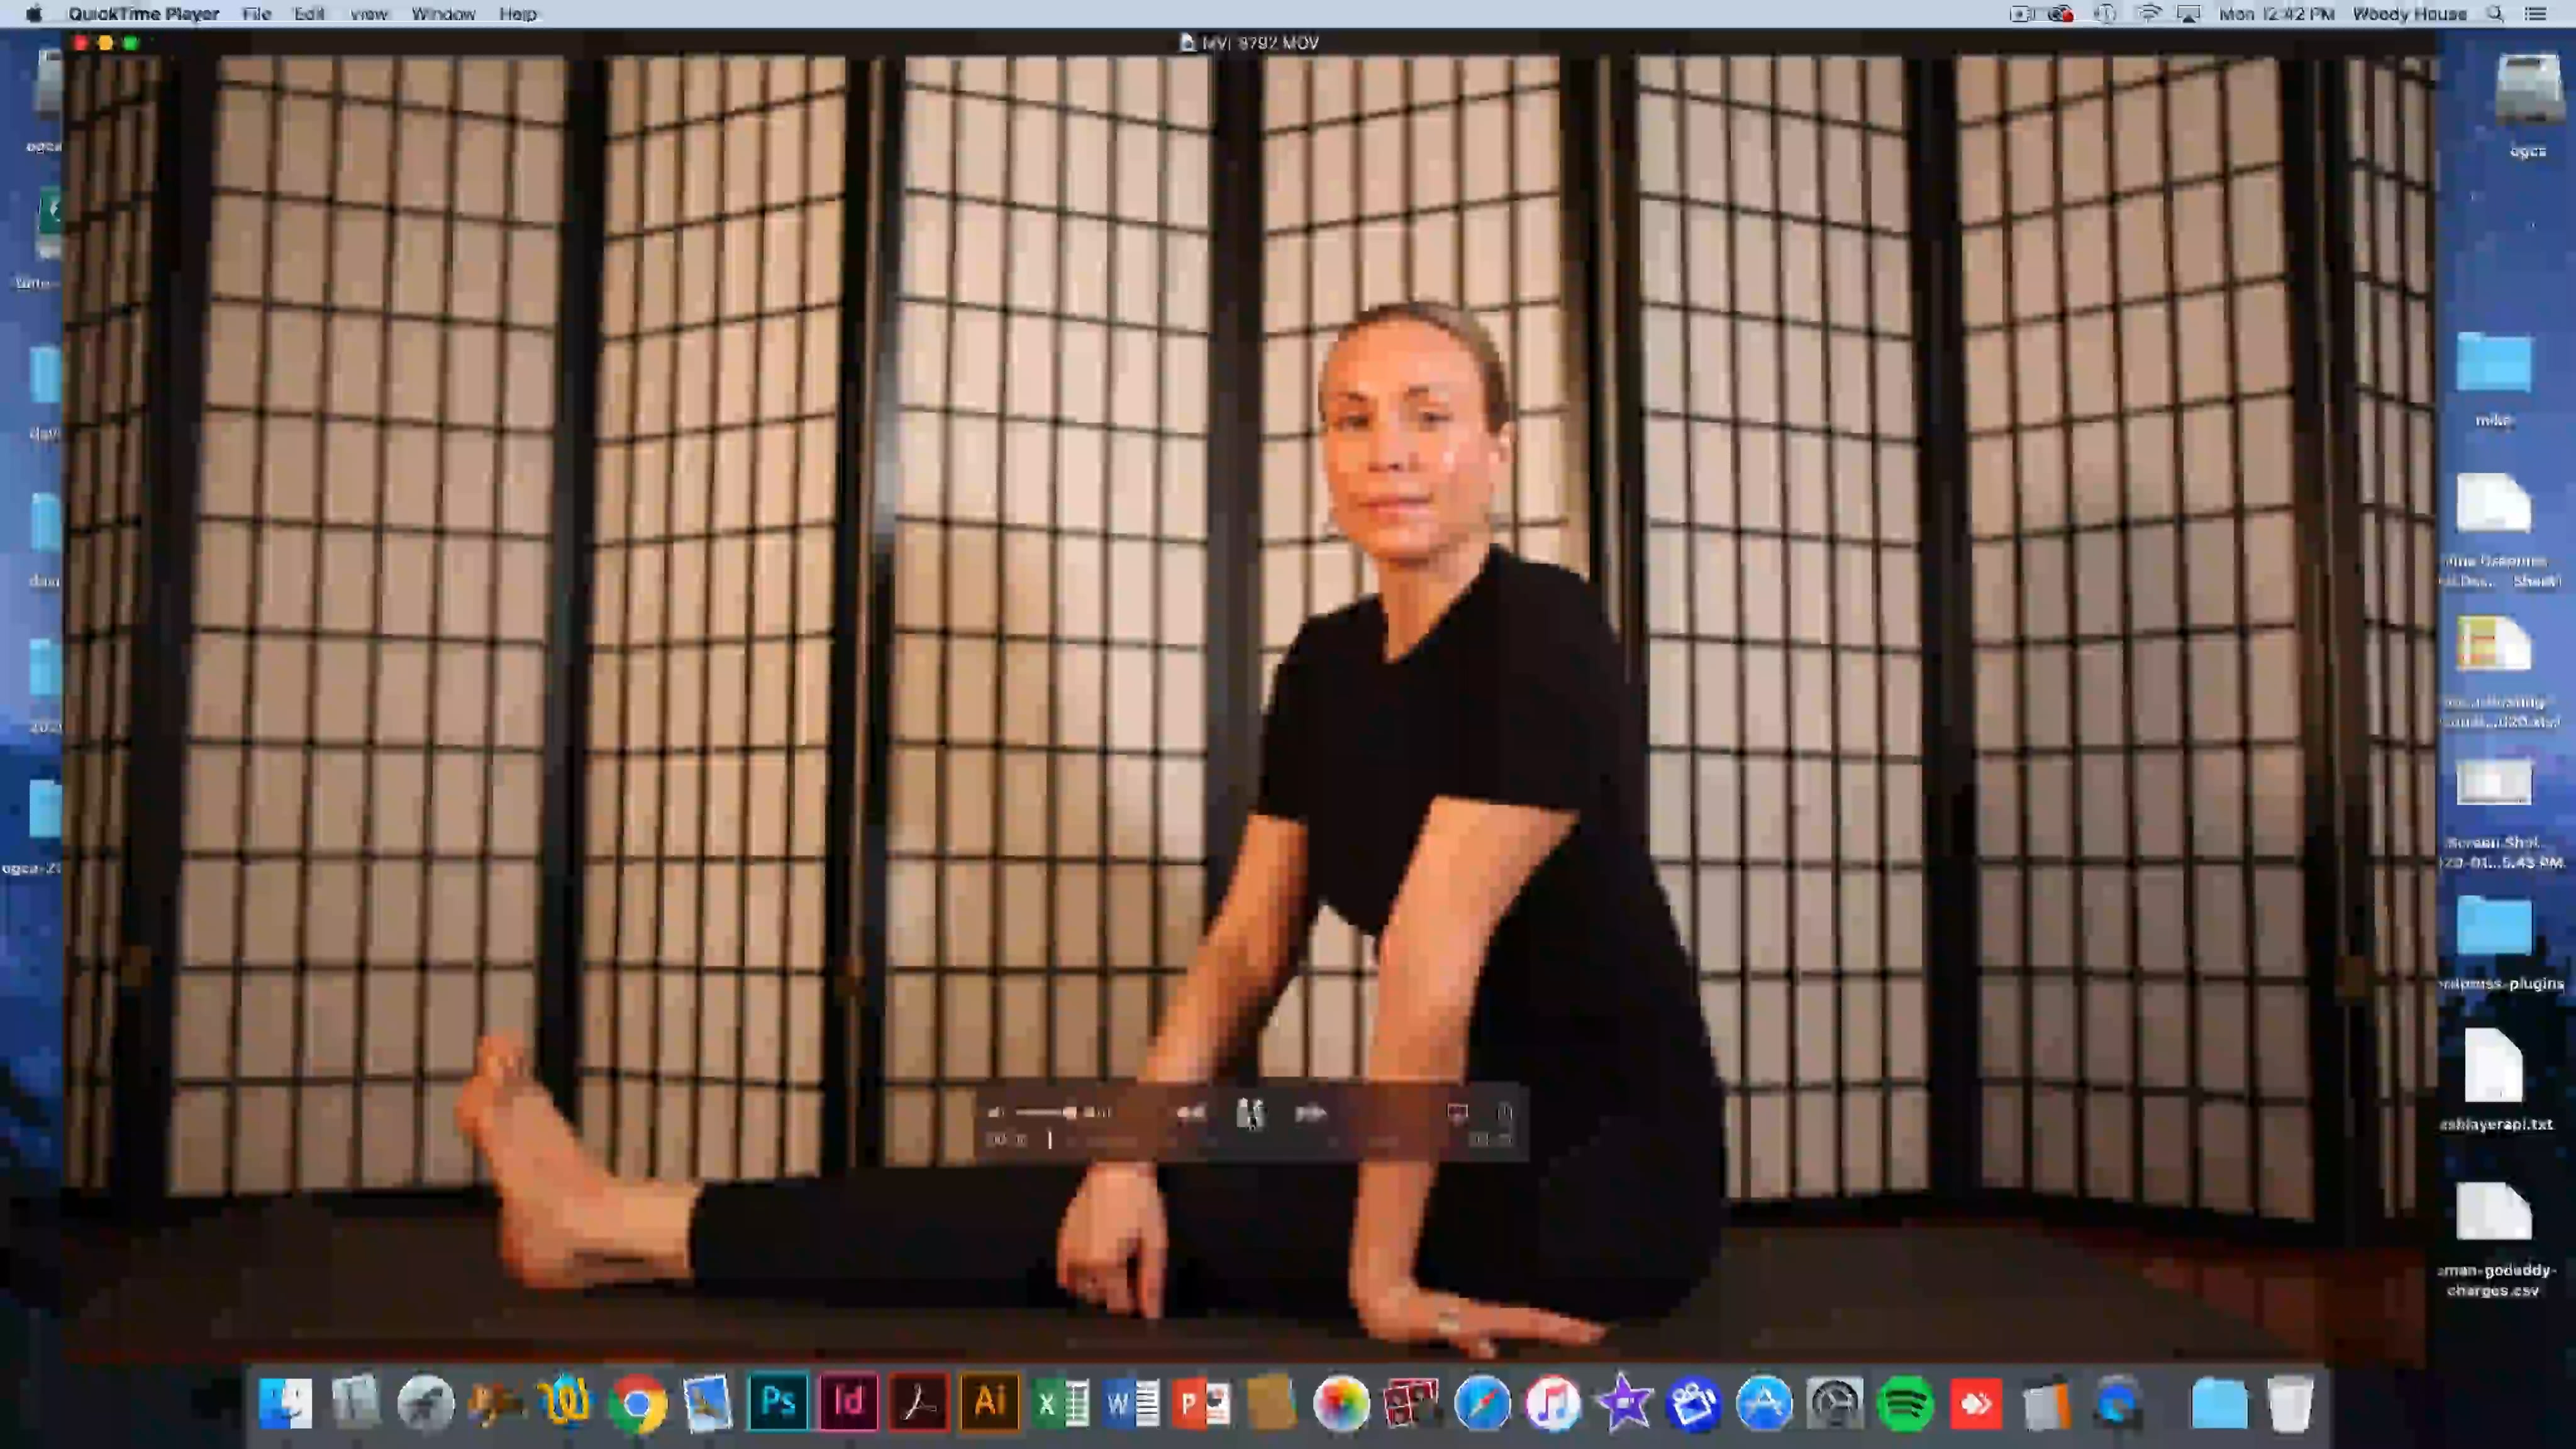Click the share icon in player controls
This screenshot has height=1449, width=2576.
click(1504, 1113)
